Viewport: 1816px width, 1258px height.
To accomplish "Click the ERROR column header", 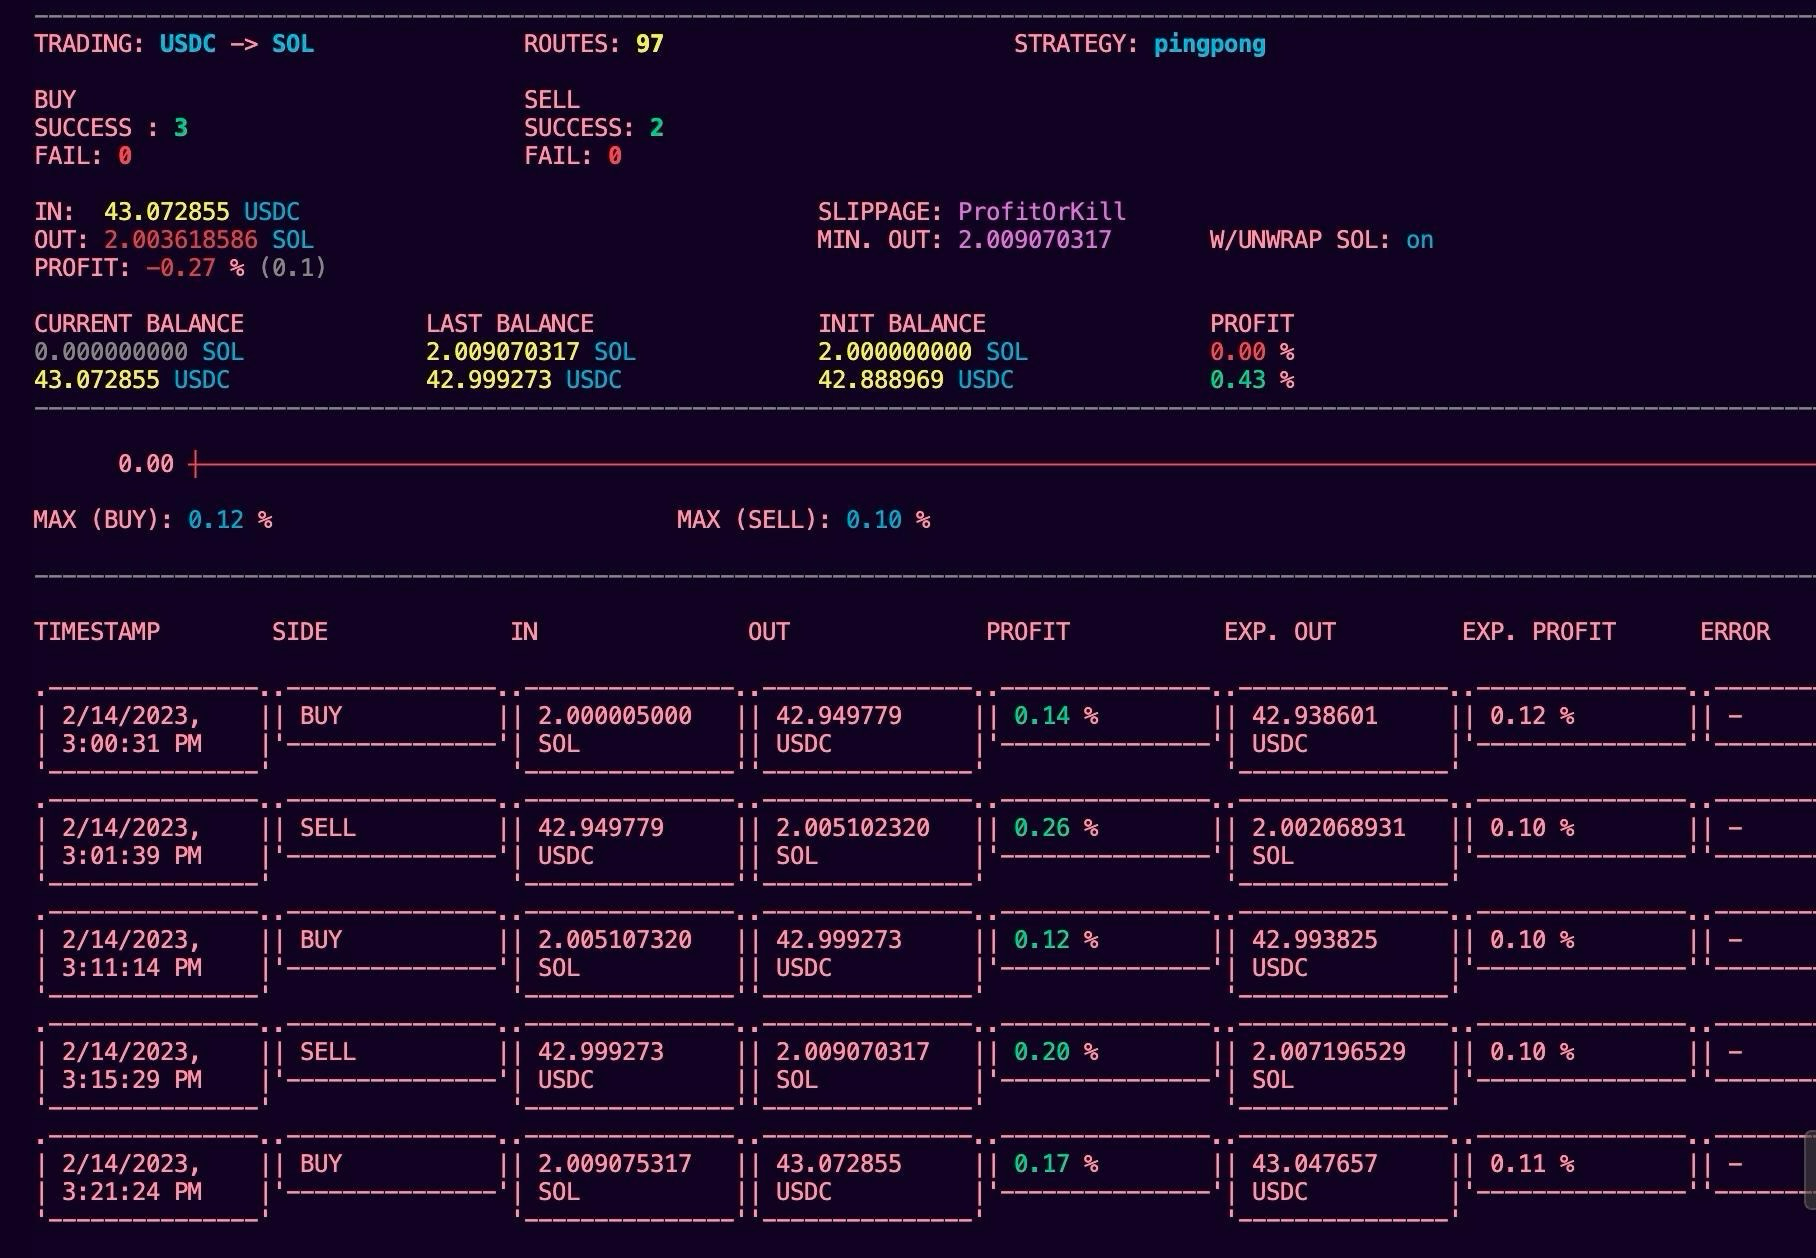I will tap(1735, 632).
